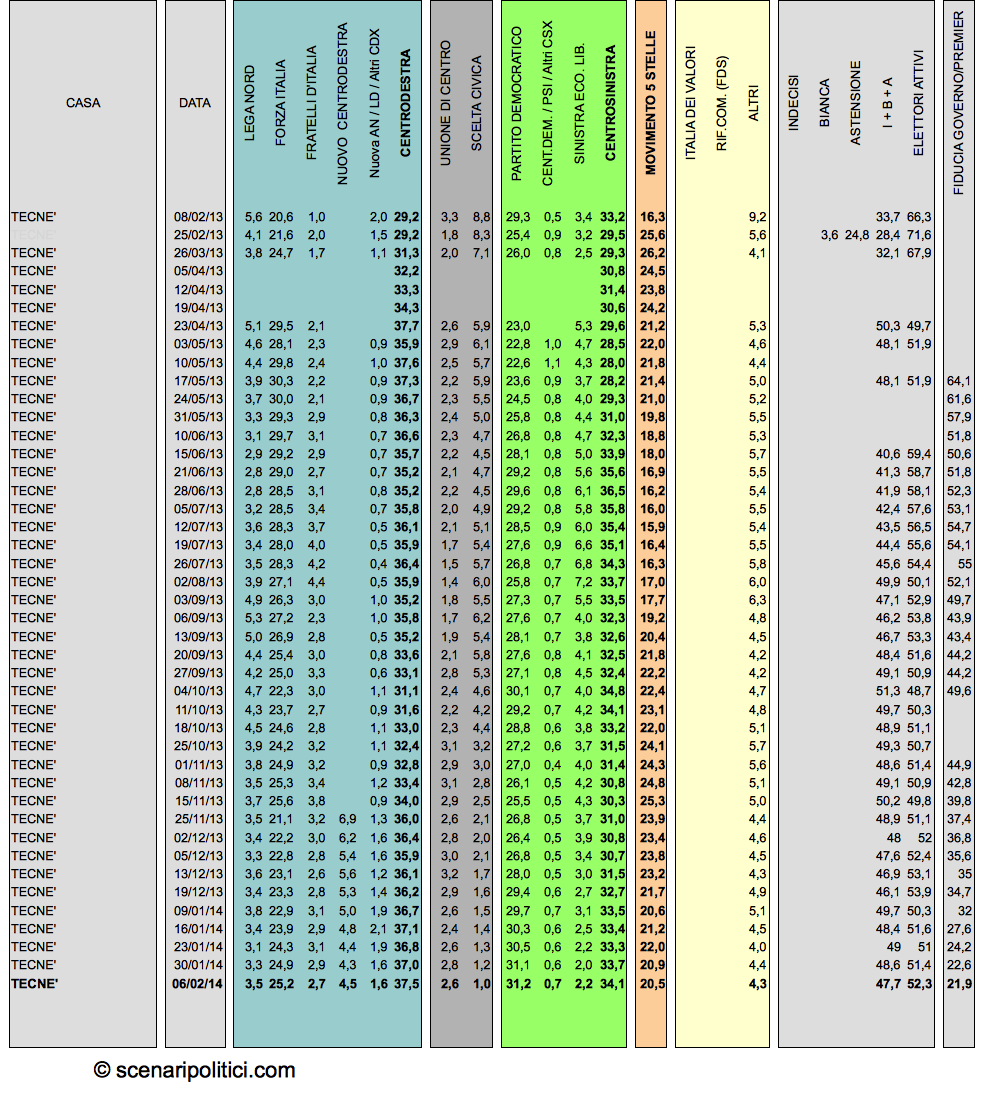The height and width of the screenshot is (1094, 985).
Task: Click the ITALIA DEI VALORI header
Action: [x=691, y=103]
